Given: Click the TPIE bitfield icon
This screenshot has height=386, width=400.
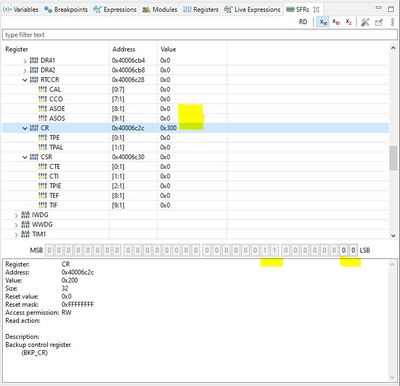Looking at the screenshot, I should [42, 186].
